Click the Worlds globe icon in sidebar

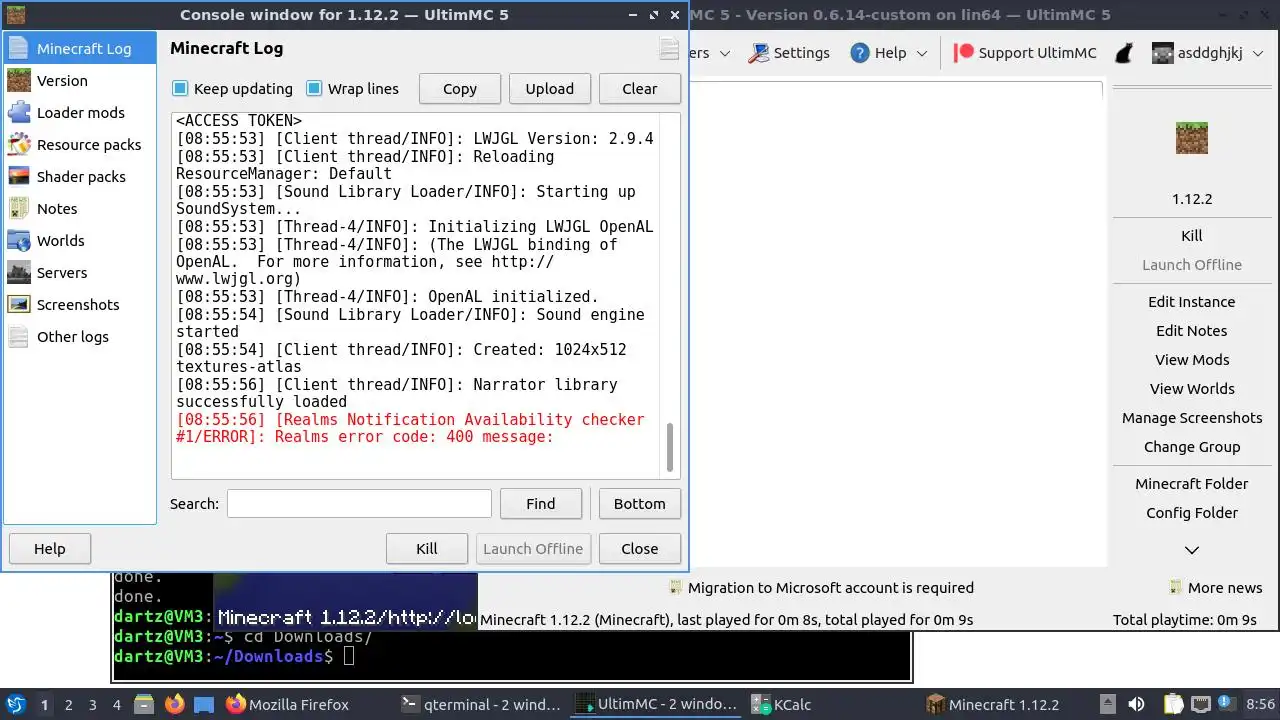coord(19,240)
